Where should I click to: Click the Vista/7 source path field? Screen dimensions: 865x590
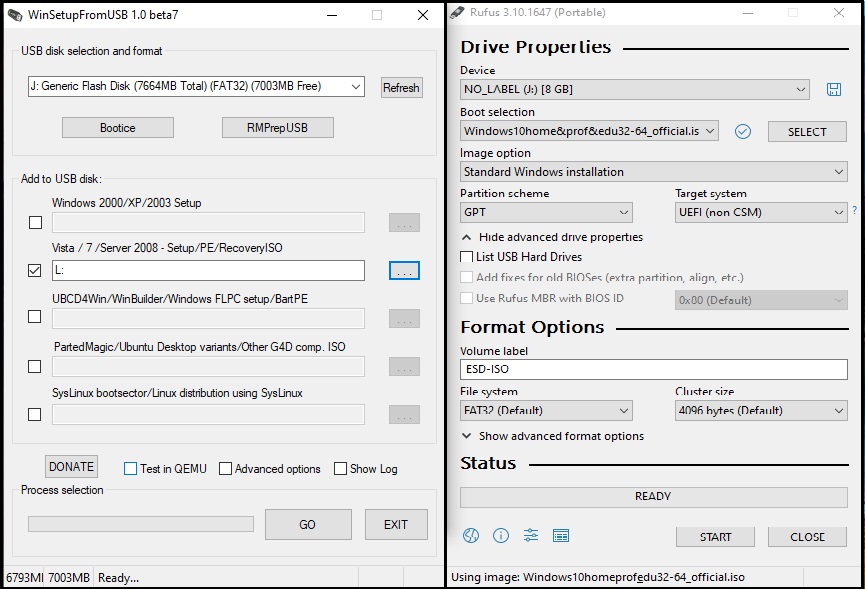pyautogui.click(x=209, y=270)
